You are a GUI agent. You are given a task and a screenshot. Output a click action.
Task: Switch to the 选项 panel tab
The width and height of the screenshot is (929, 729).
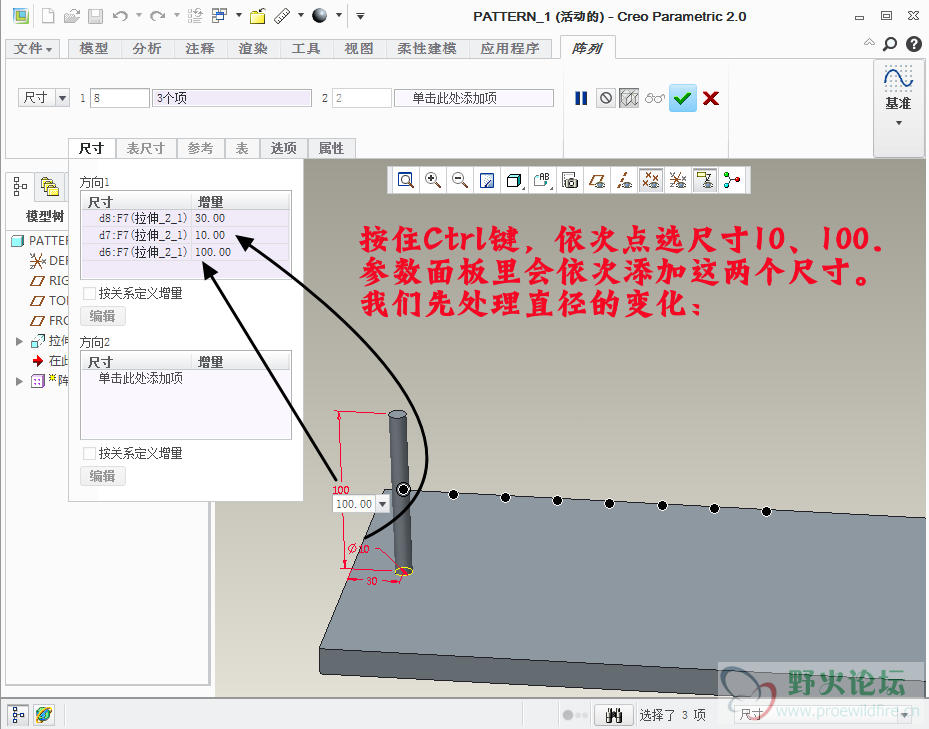click(x=284, y=148)
